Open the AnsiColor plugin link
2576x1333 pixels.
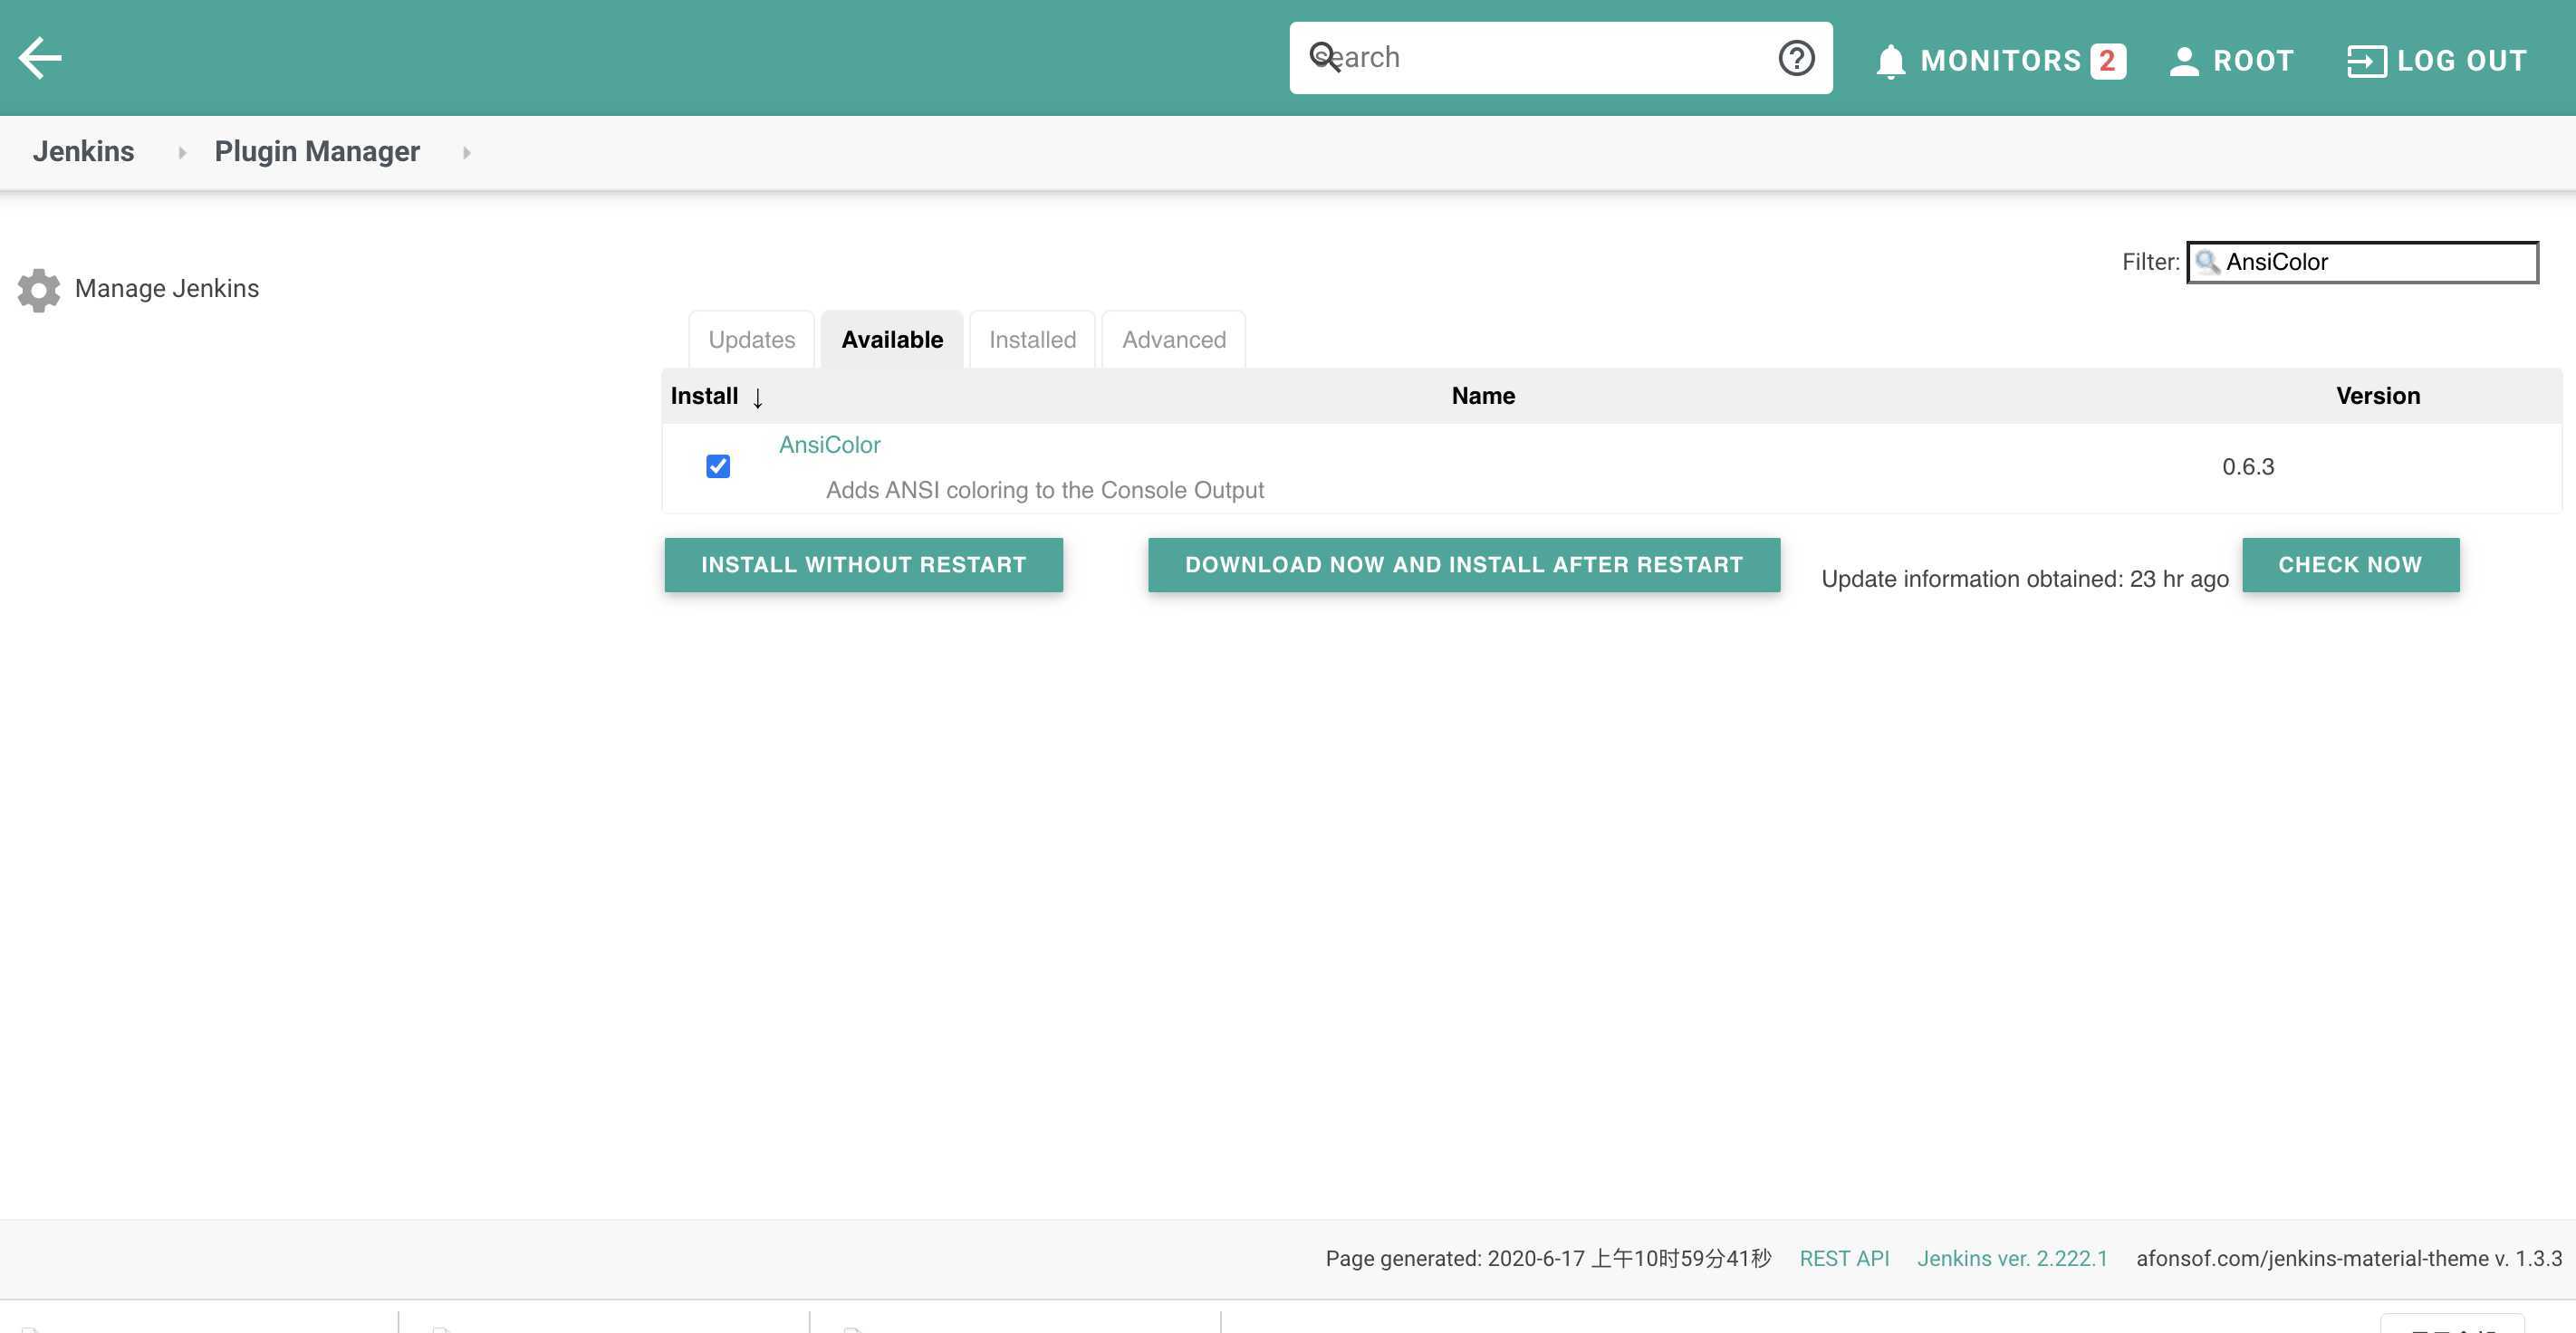pos(830,445)
